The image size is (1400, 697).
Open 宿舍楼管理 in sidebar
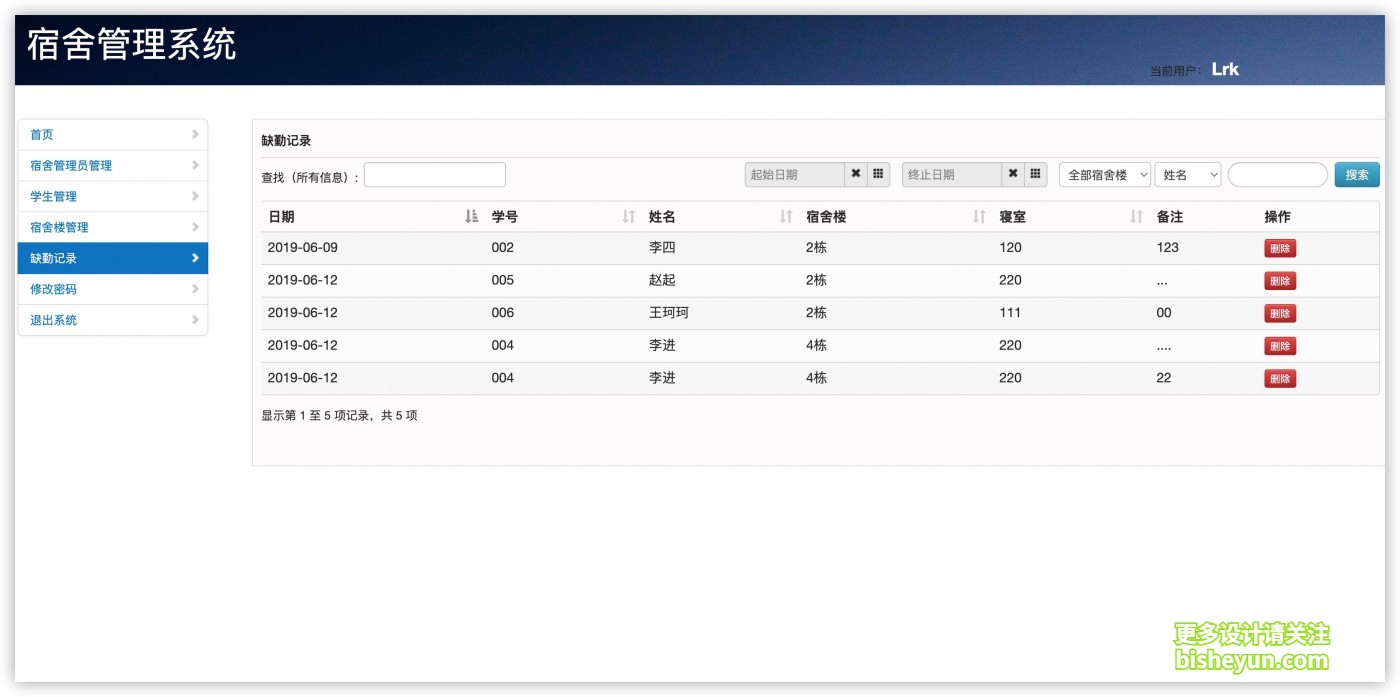113,228
